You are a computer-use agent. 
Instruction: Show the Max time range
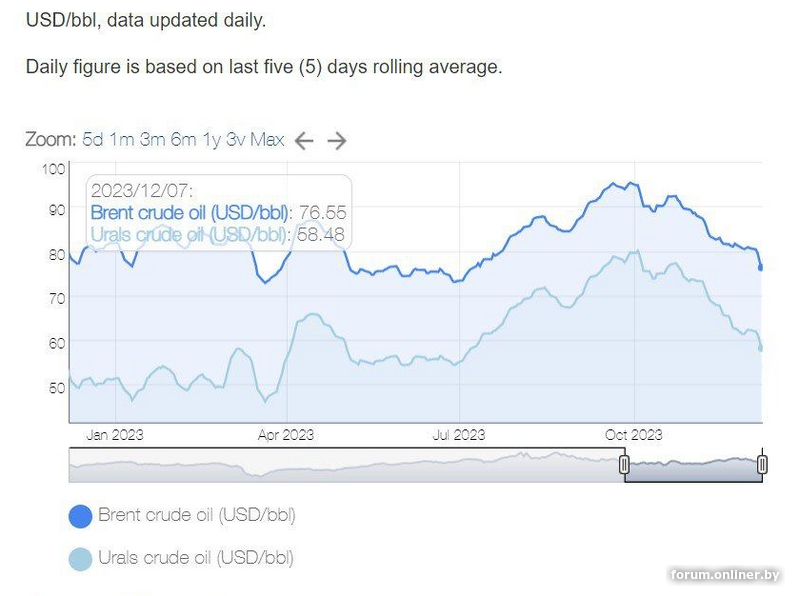(267, 140)
